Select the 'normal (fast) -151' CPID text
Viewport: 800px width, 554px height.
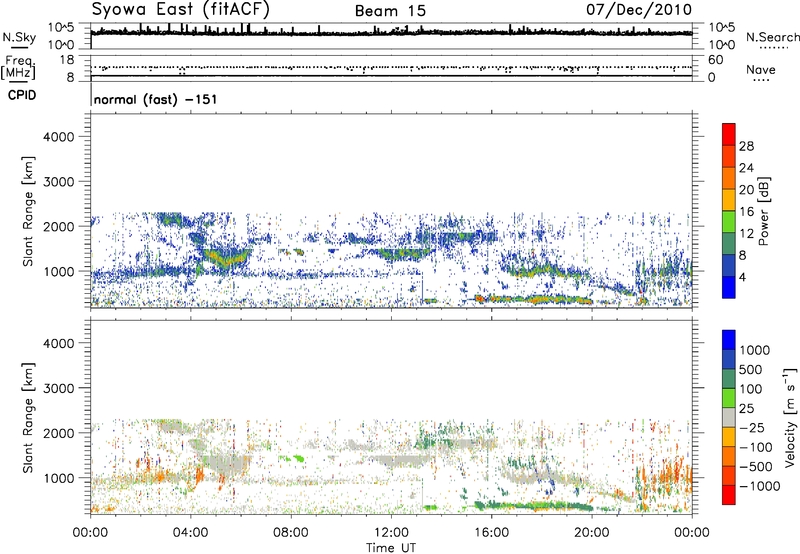(156, 99)
